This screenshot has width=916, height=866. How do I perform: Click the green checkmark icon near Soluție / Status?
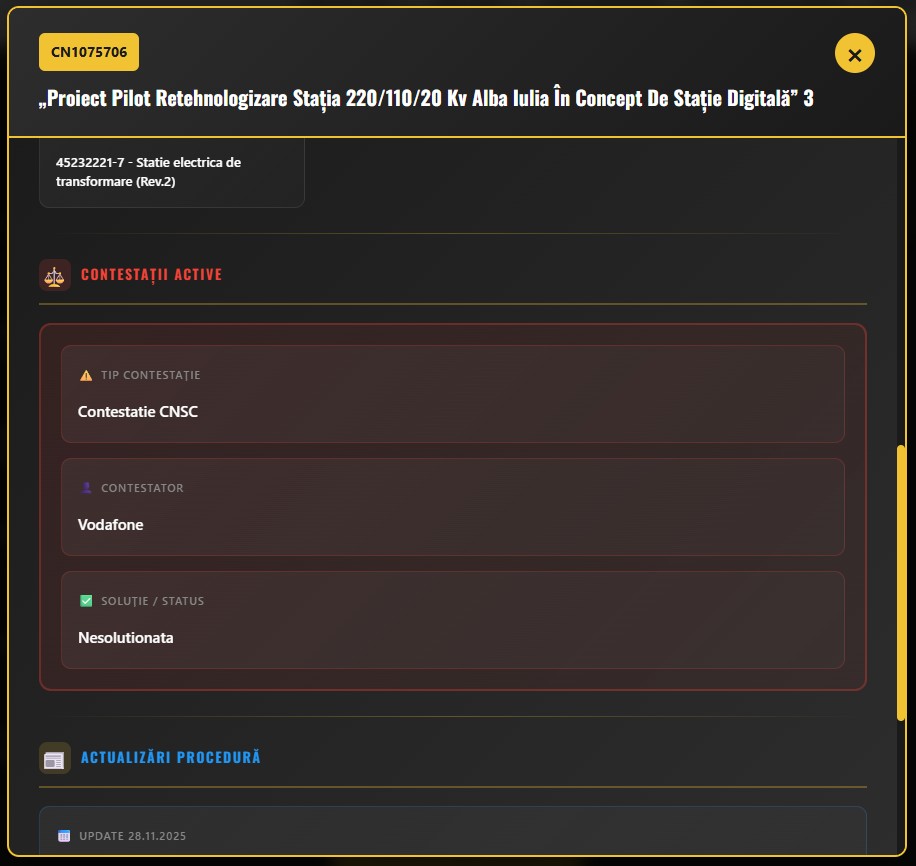[x=86, y=601]
